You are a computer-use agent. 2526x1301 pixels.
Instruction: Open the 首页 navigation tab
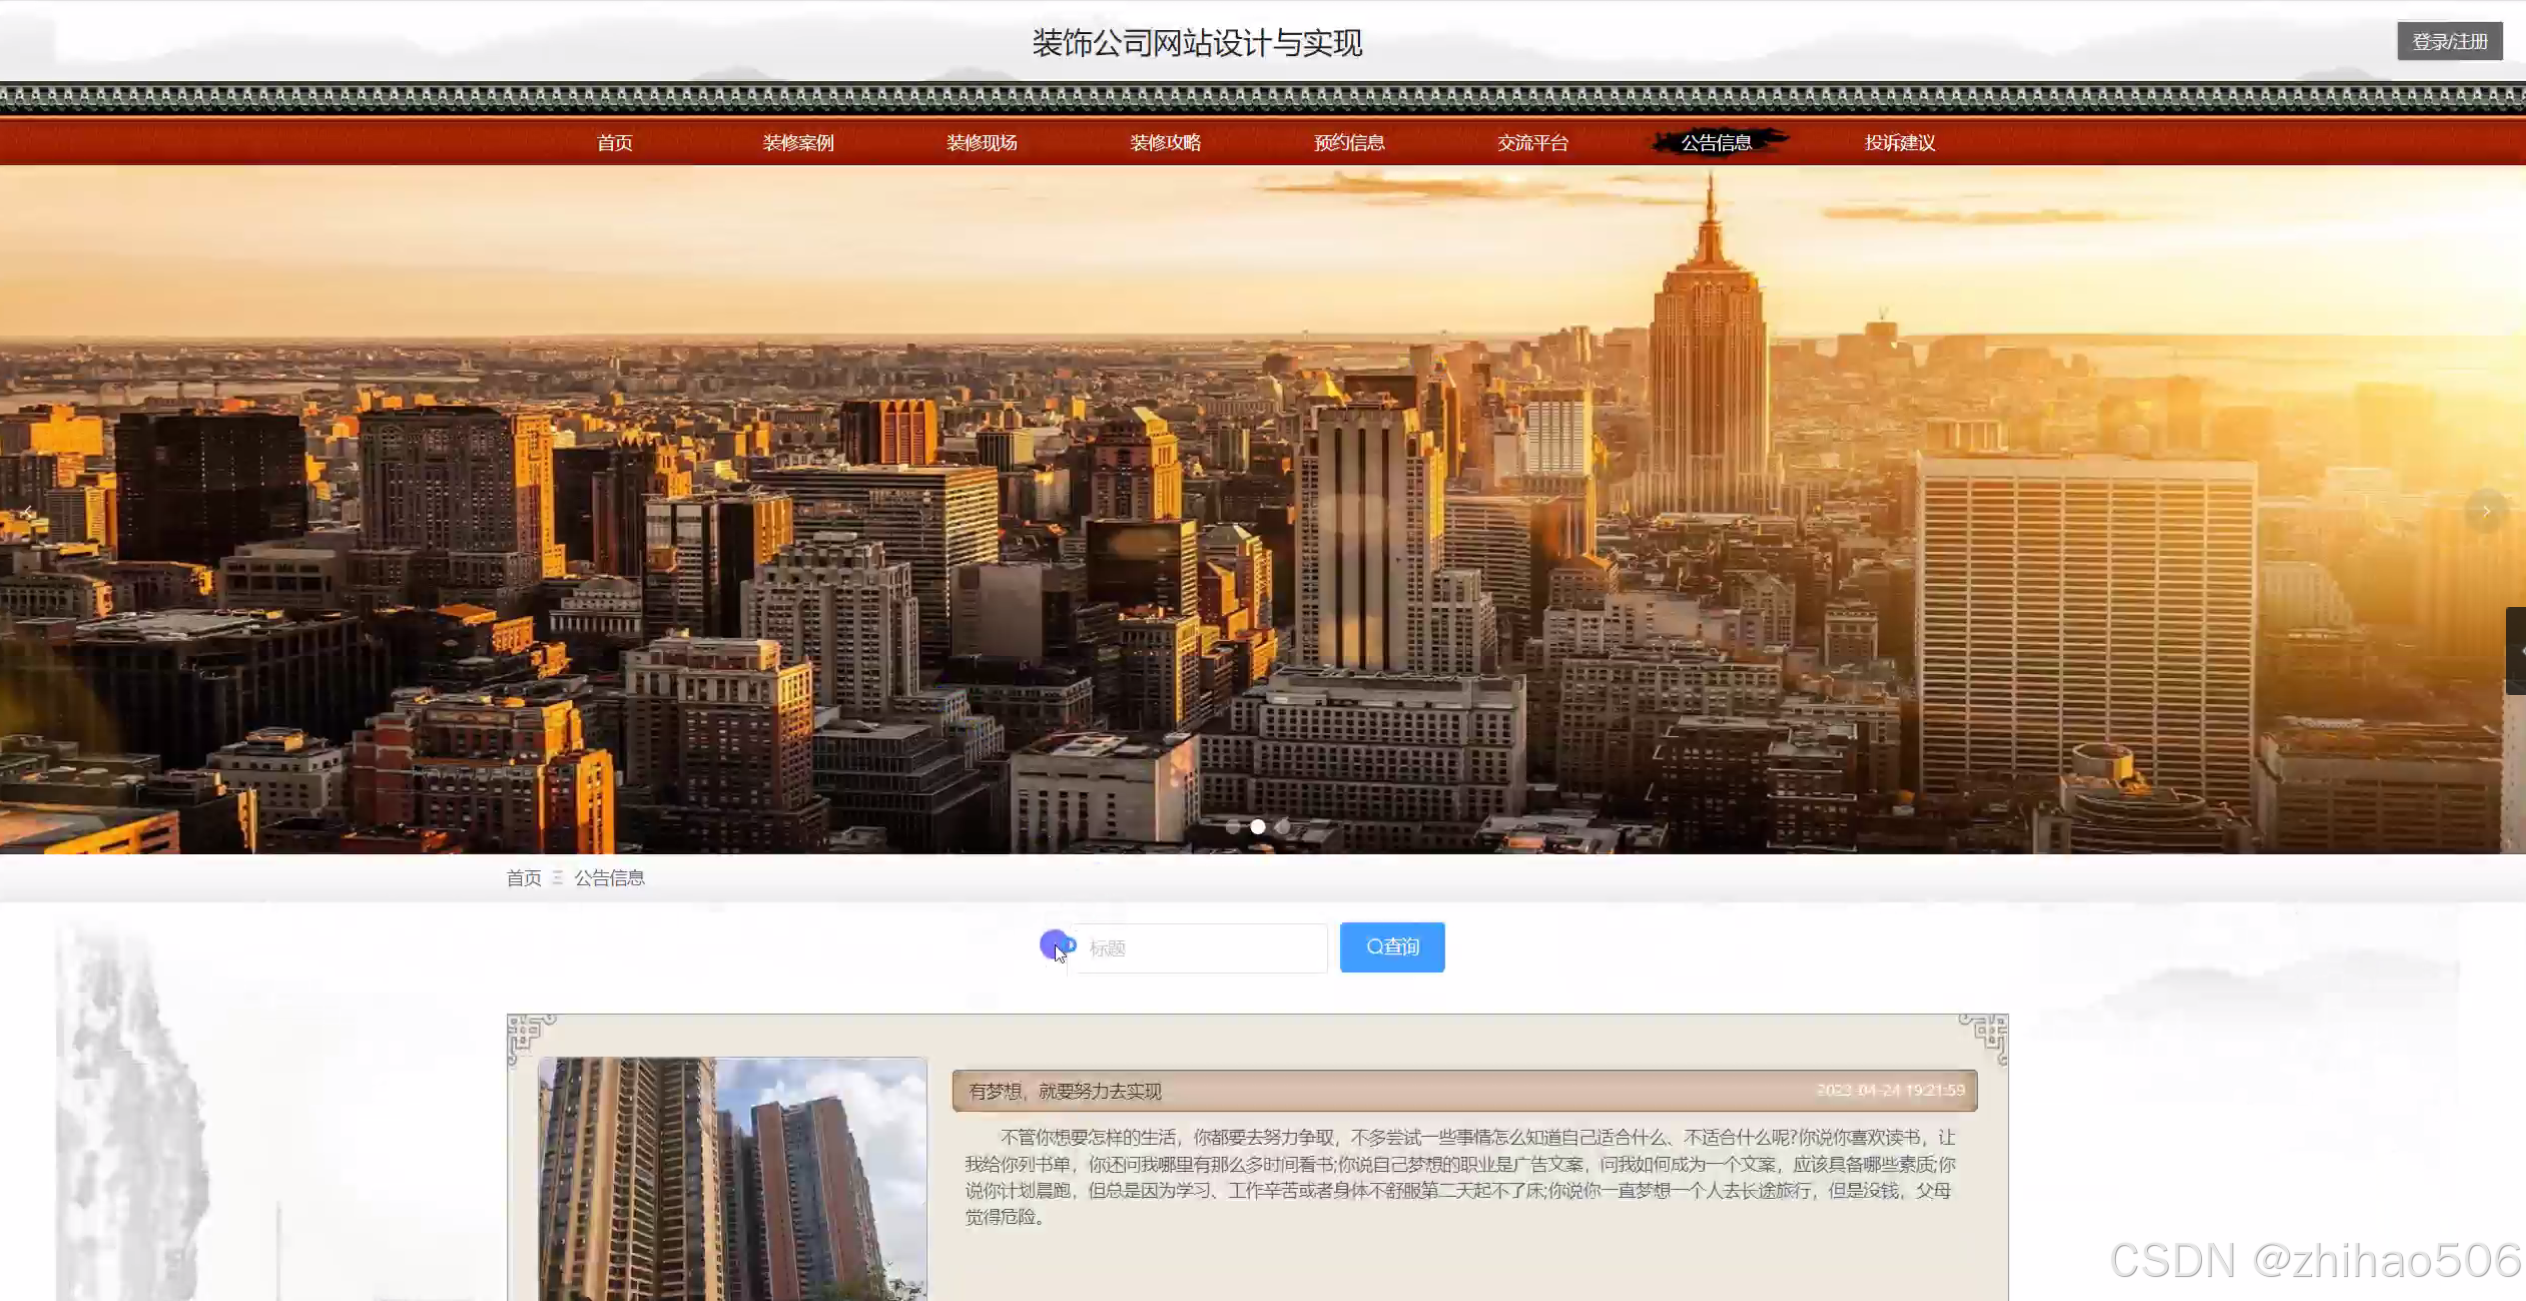click(x=614, y=143)
